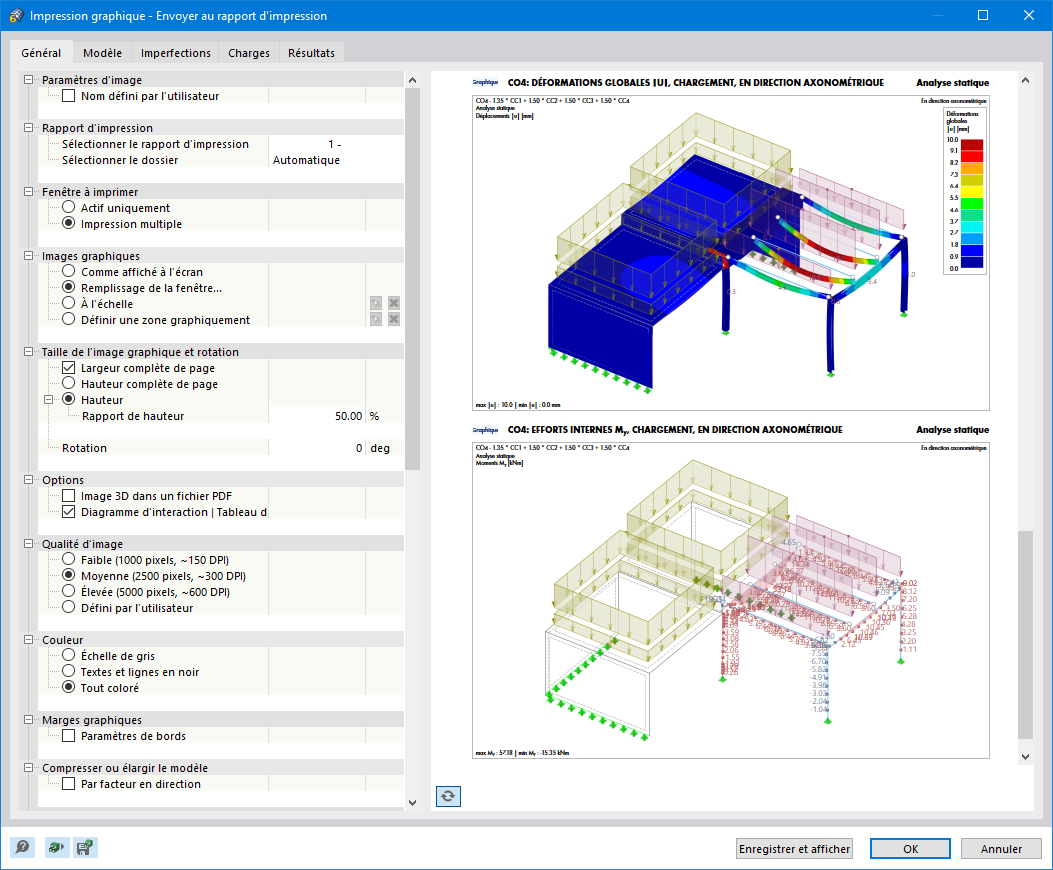The height and width of the screenshot is (870, 1053).
Task: Collapse the Images graphiques section
Action: 28,256
